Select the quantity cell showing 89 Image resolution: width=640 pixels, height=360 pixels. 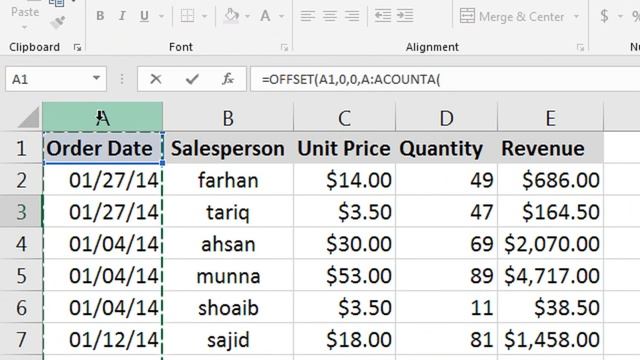point(447,275)
